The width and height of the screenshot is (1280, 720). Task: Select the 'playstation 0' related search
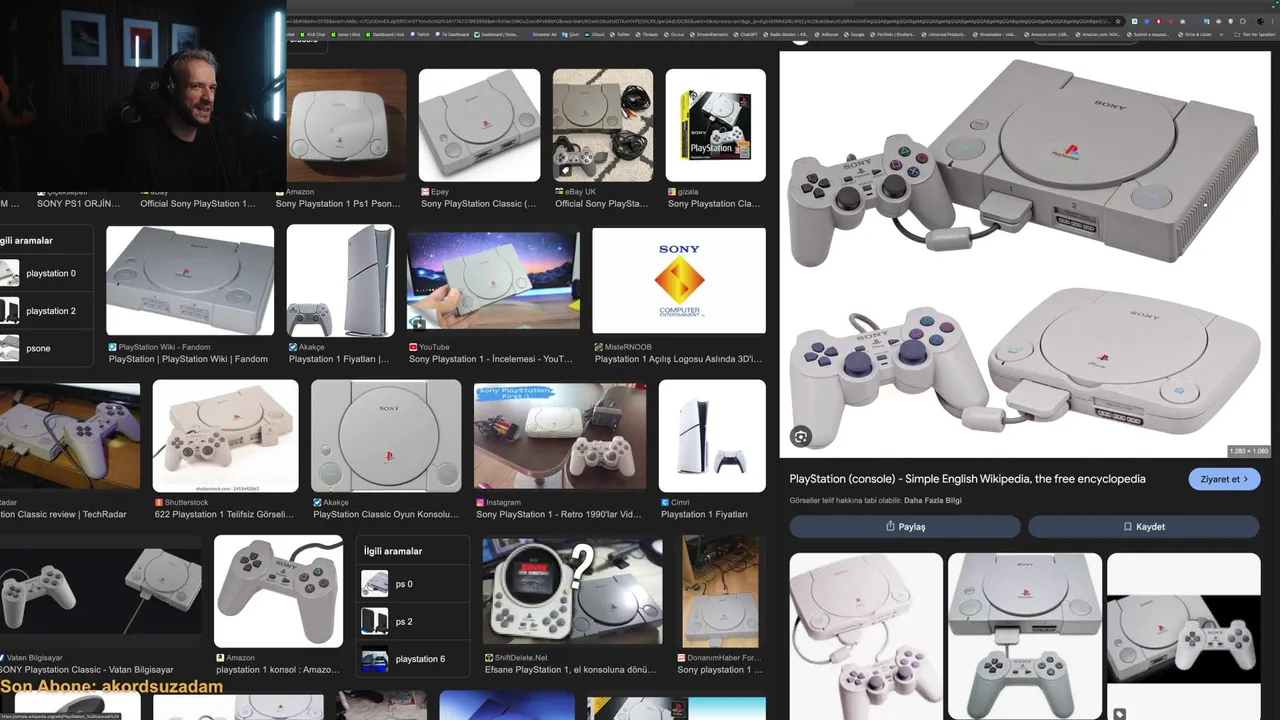[47, 273]
